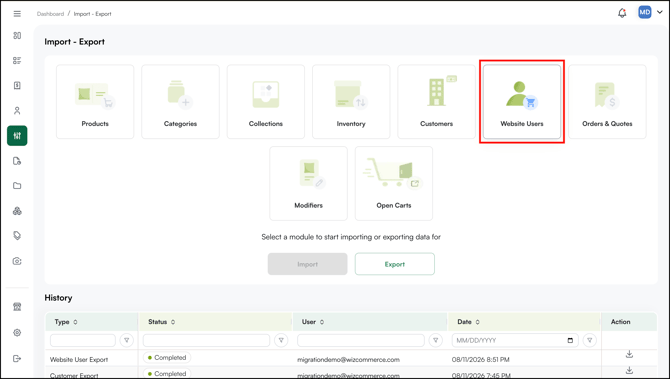The image size is (670, 379).
Task: Expand the user account chevron
Action: coord(659,12)
